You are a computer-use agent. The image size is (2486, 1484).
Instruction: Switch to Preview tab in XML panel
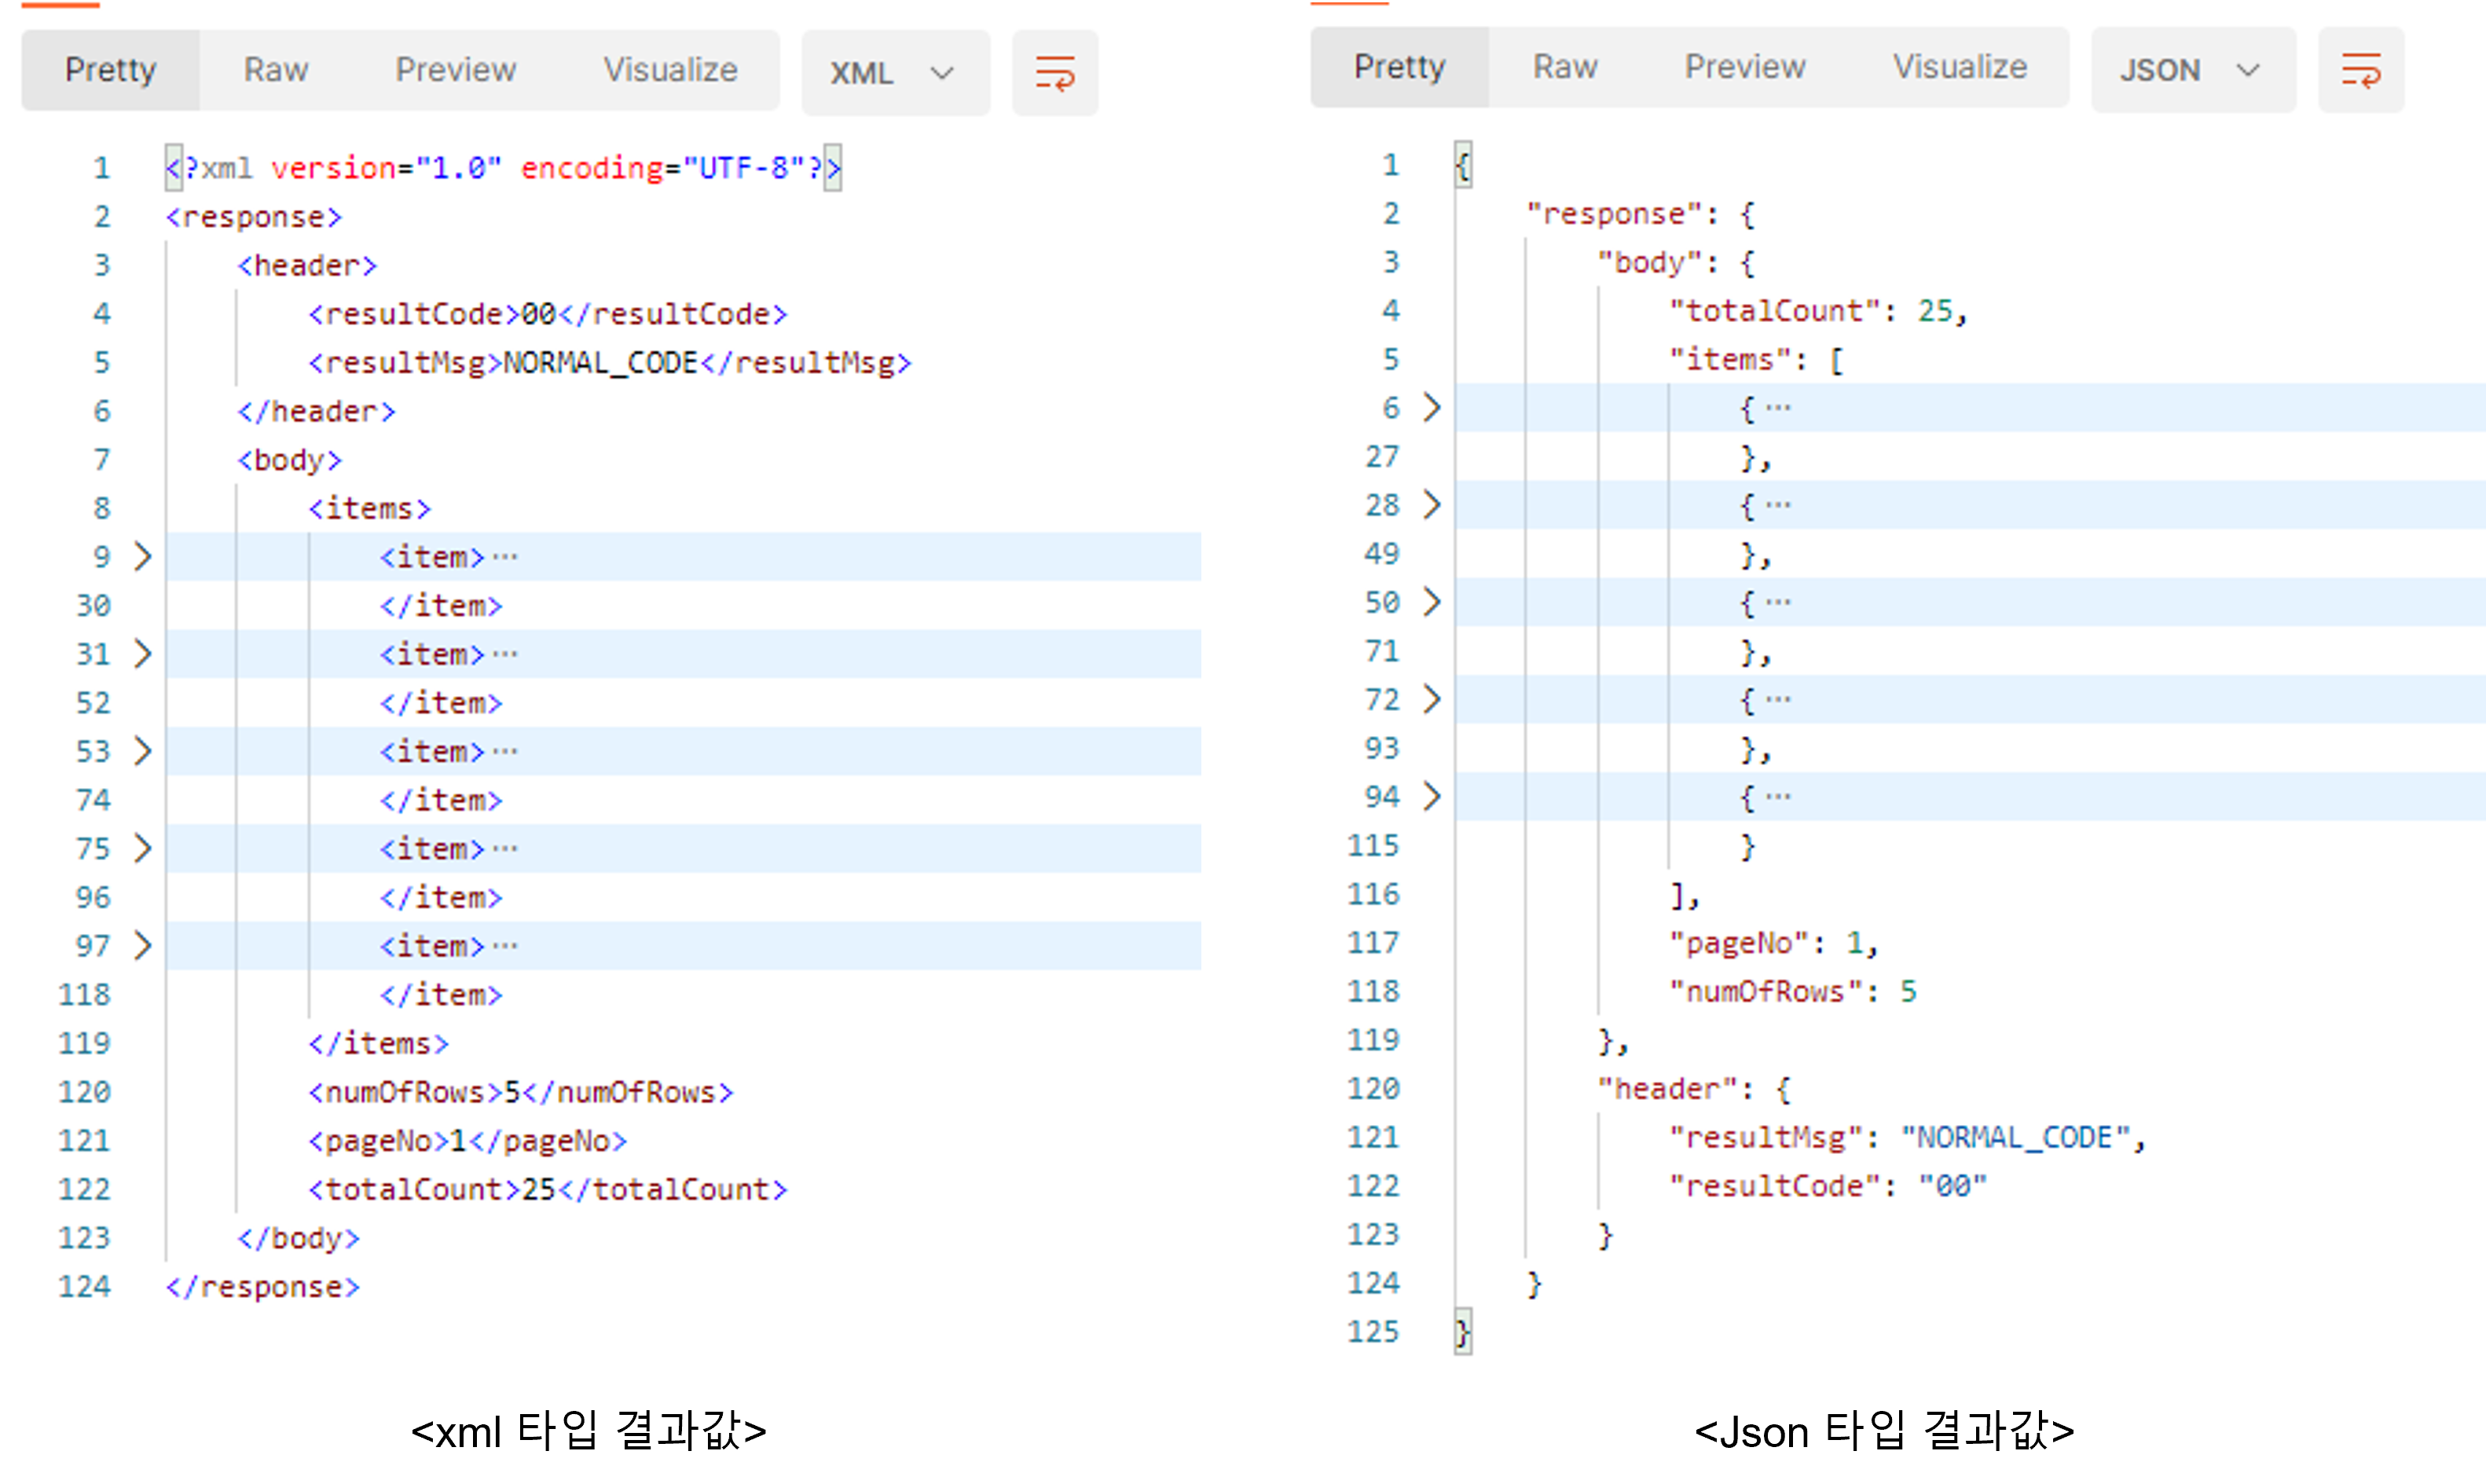[x=455, y=70]
